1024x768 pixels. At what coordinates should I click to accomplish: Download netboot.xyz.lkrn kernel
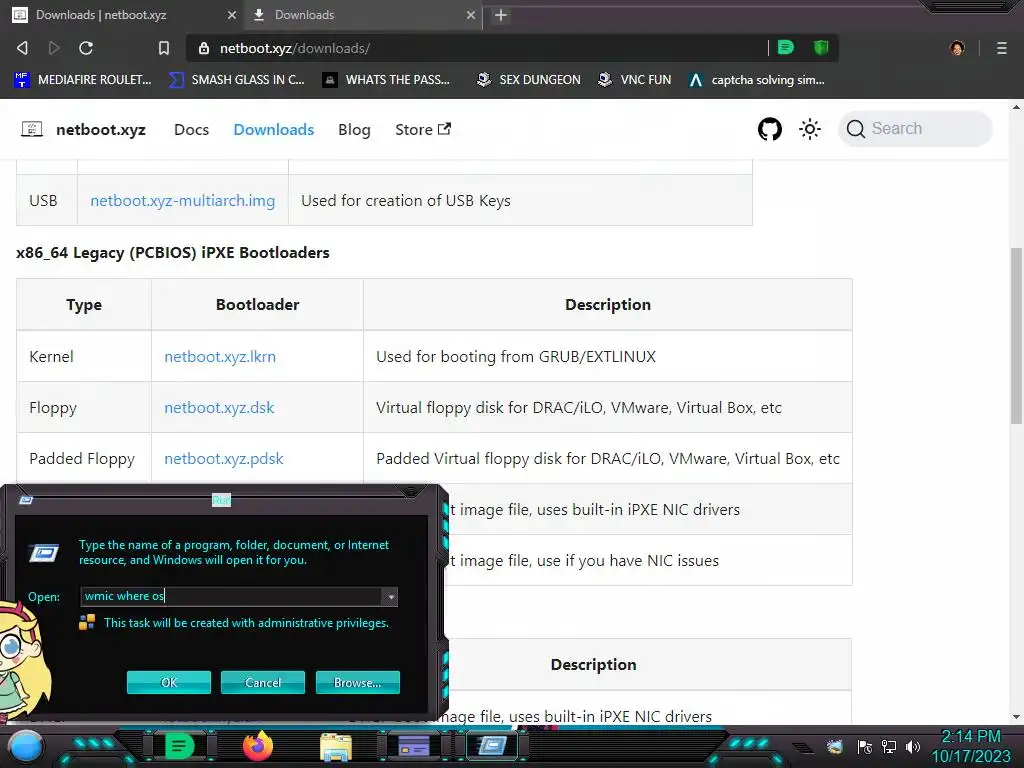(x=220, y=357)
